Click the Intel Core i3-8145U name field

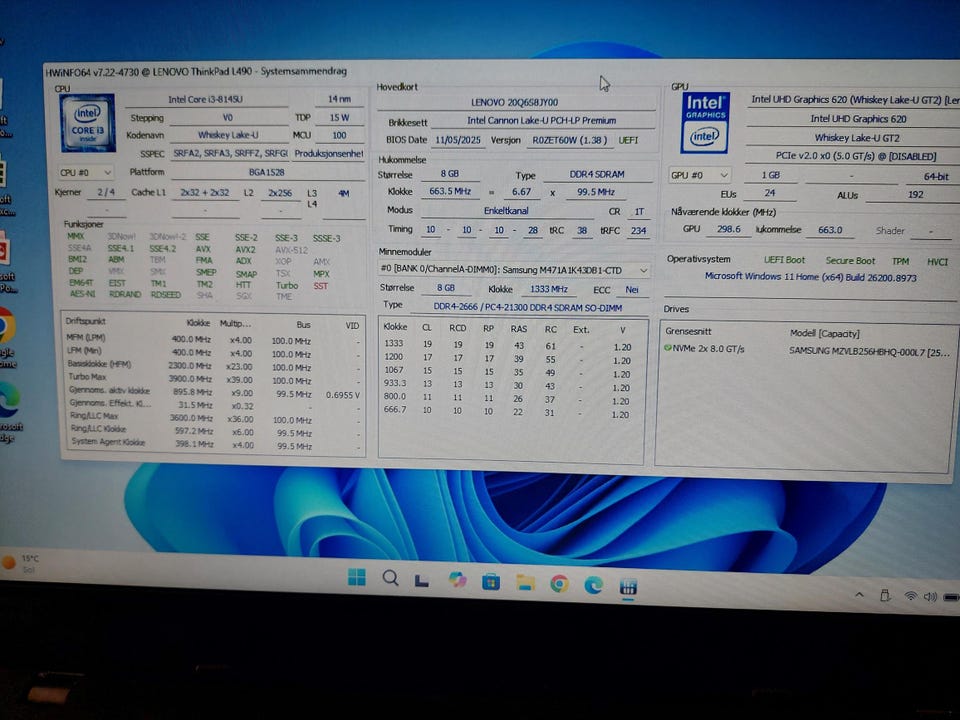[x=206, y=99]
